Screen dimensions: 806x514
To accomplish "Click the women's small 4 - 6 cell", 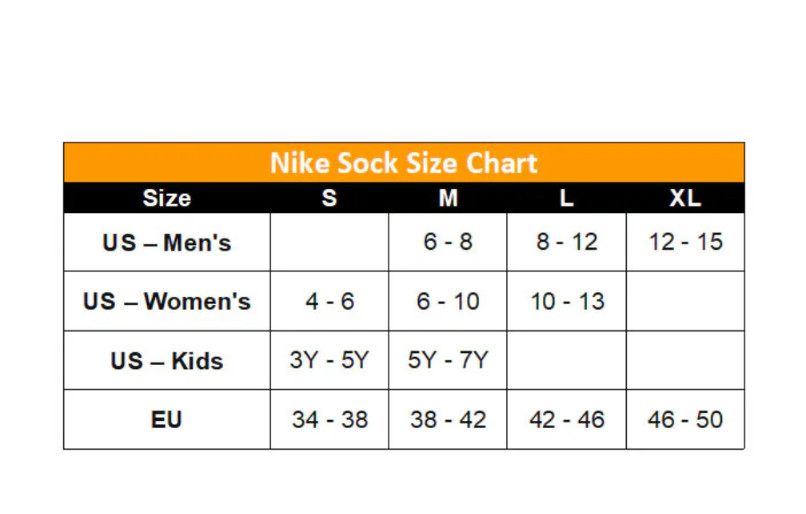I will click(329, 301).
